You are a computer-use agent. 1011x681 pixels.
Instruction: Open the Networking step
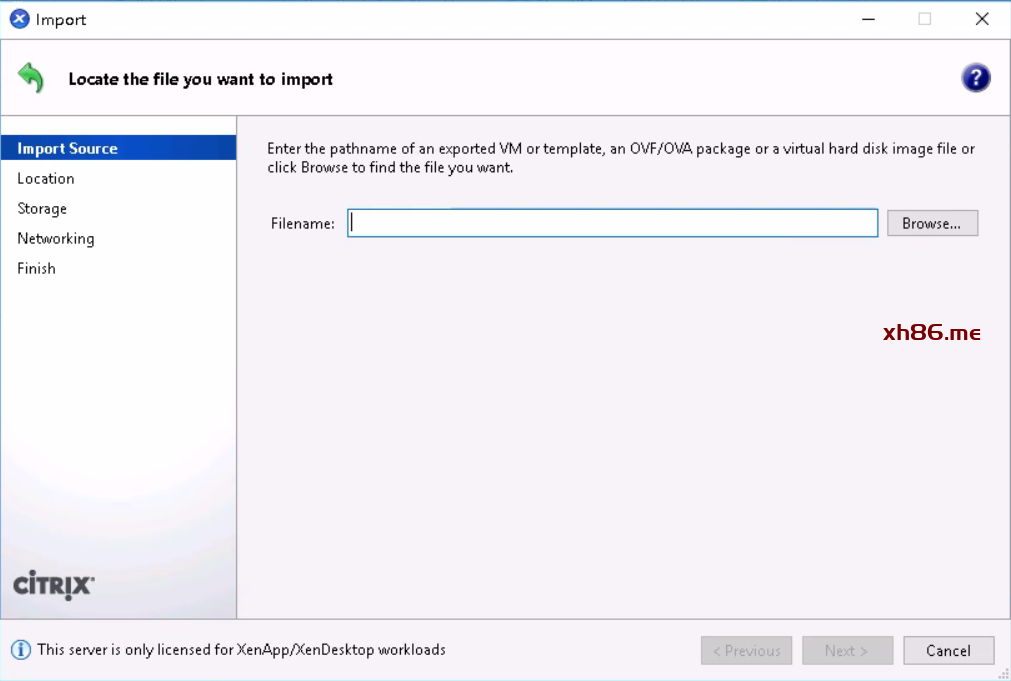[x=56, y=238]
